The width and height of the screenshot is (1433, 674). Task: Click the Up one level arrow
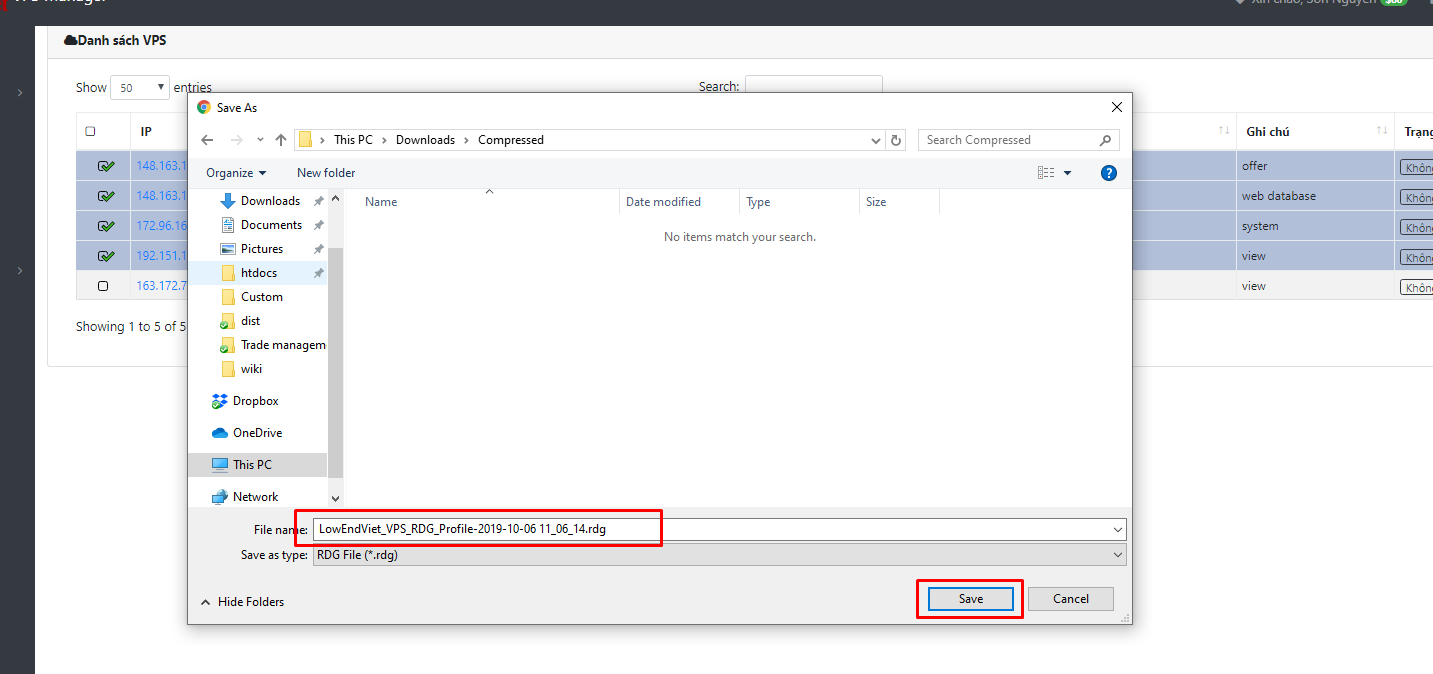[x=281, y=140]
